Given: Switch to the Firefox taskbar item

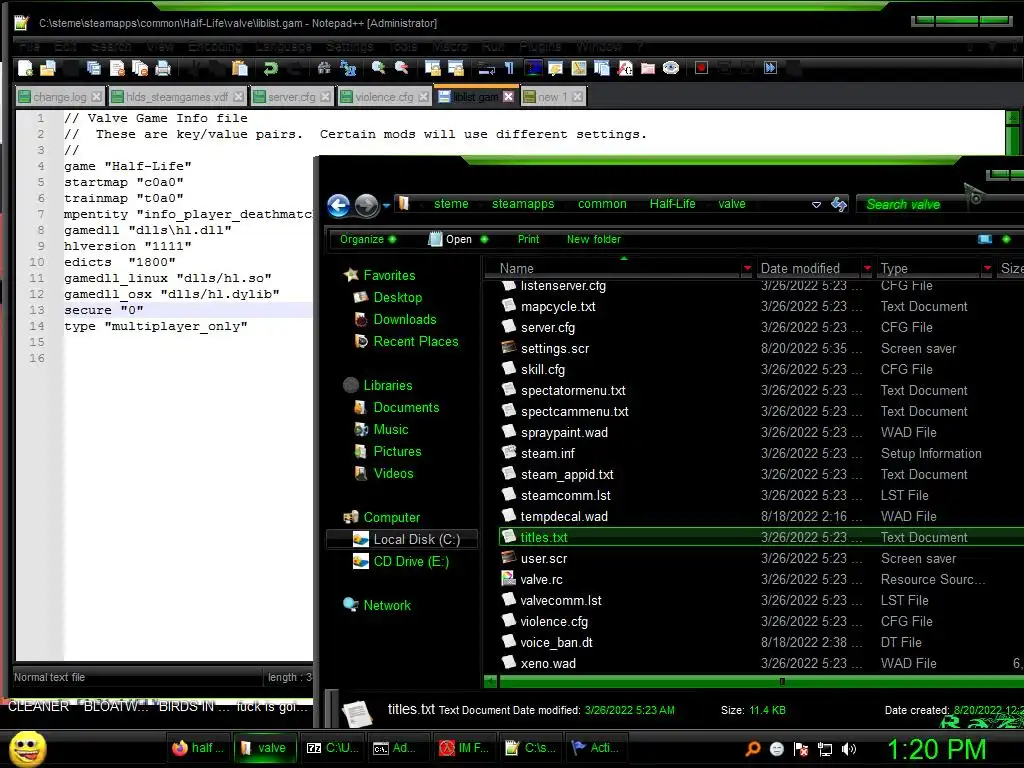Looking at the screenshot, I should 198,748.
